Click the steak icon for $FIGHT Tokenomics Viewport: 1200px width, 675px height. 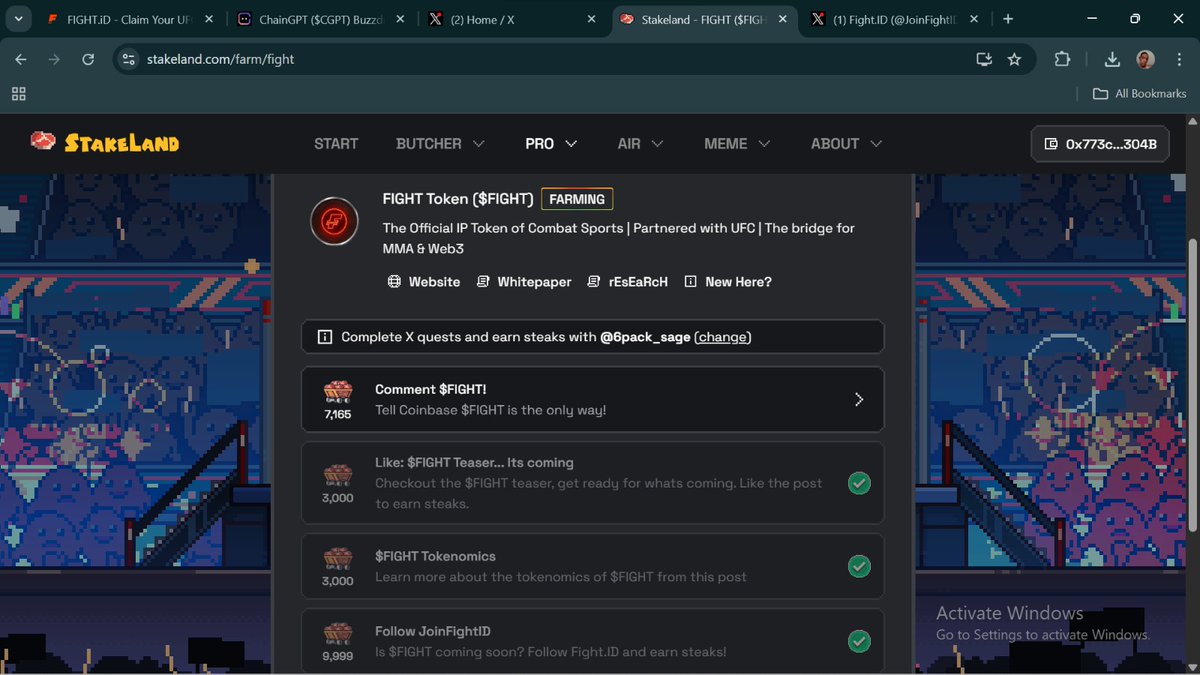[338, 558]
